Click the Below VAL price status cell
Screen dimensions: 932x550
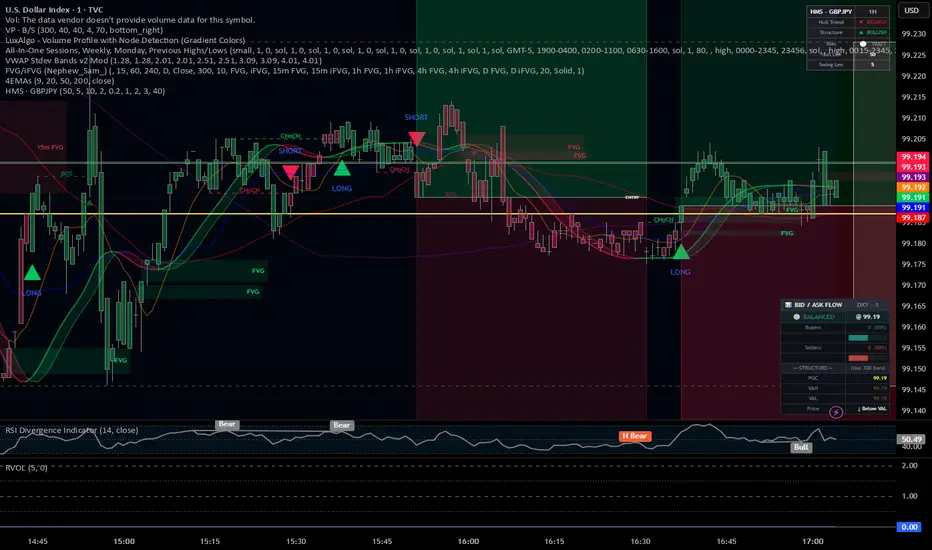(872, 408)
